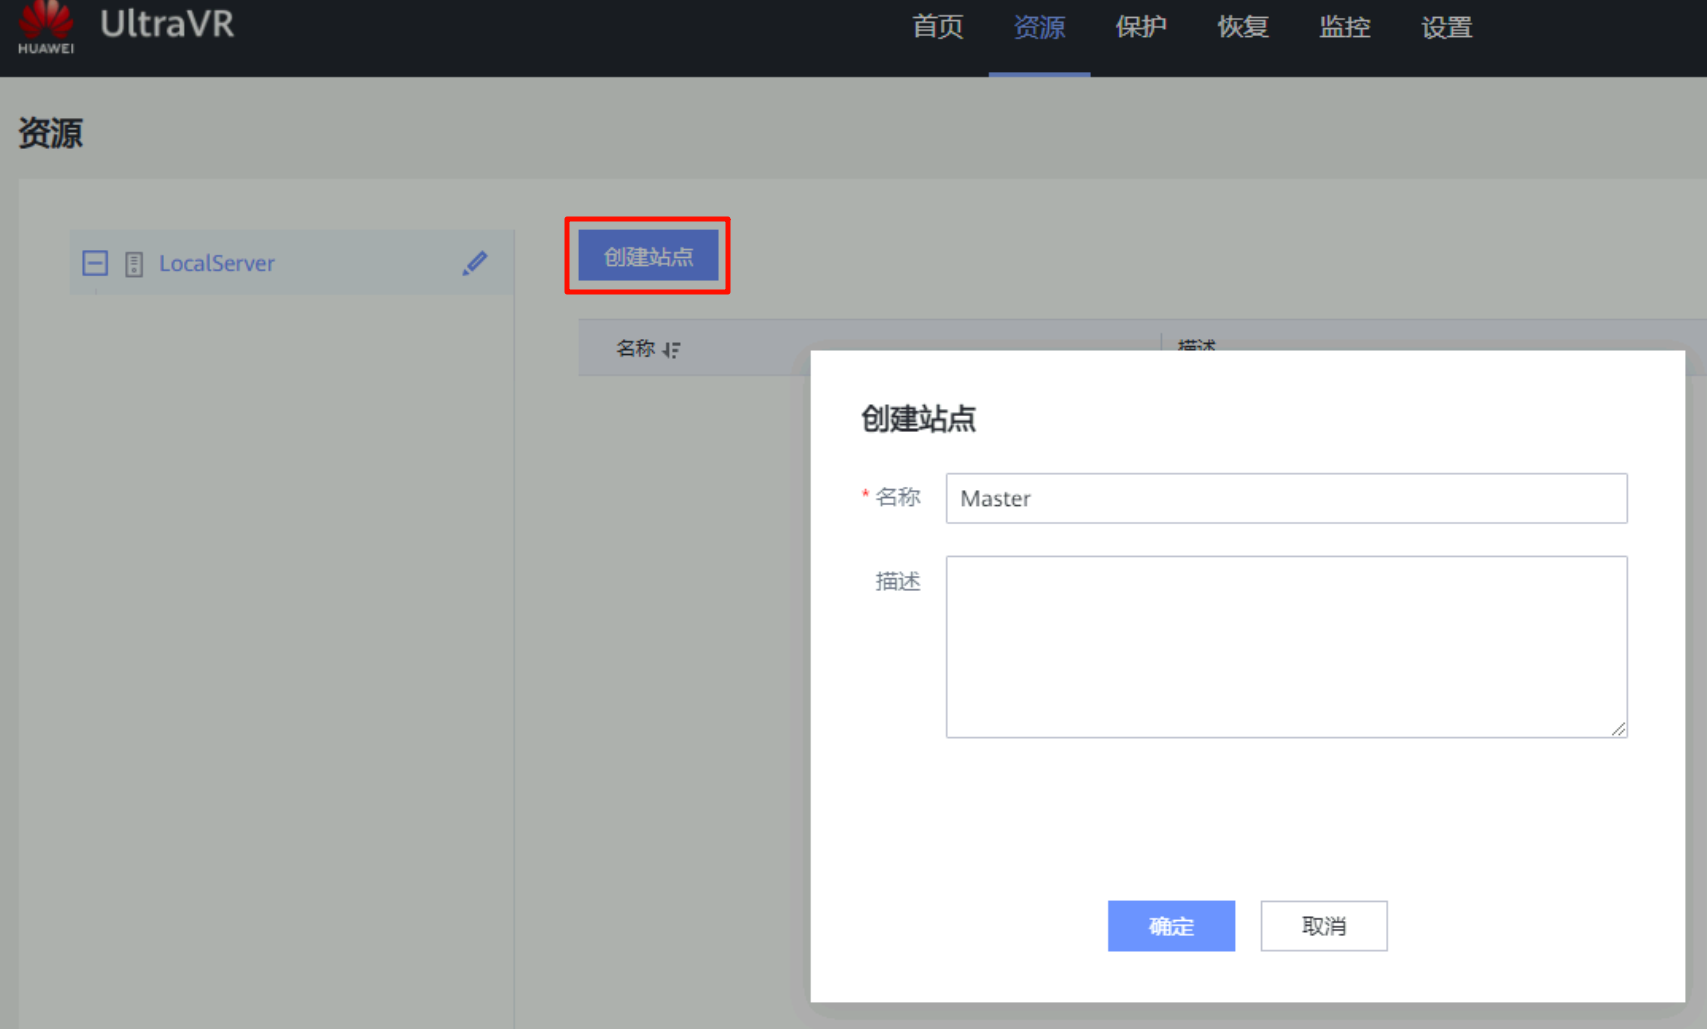Cancel the dialog with 取消

[1323, 926]
